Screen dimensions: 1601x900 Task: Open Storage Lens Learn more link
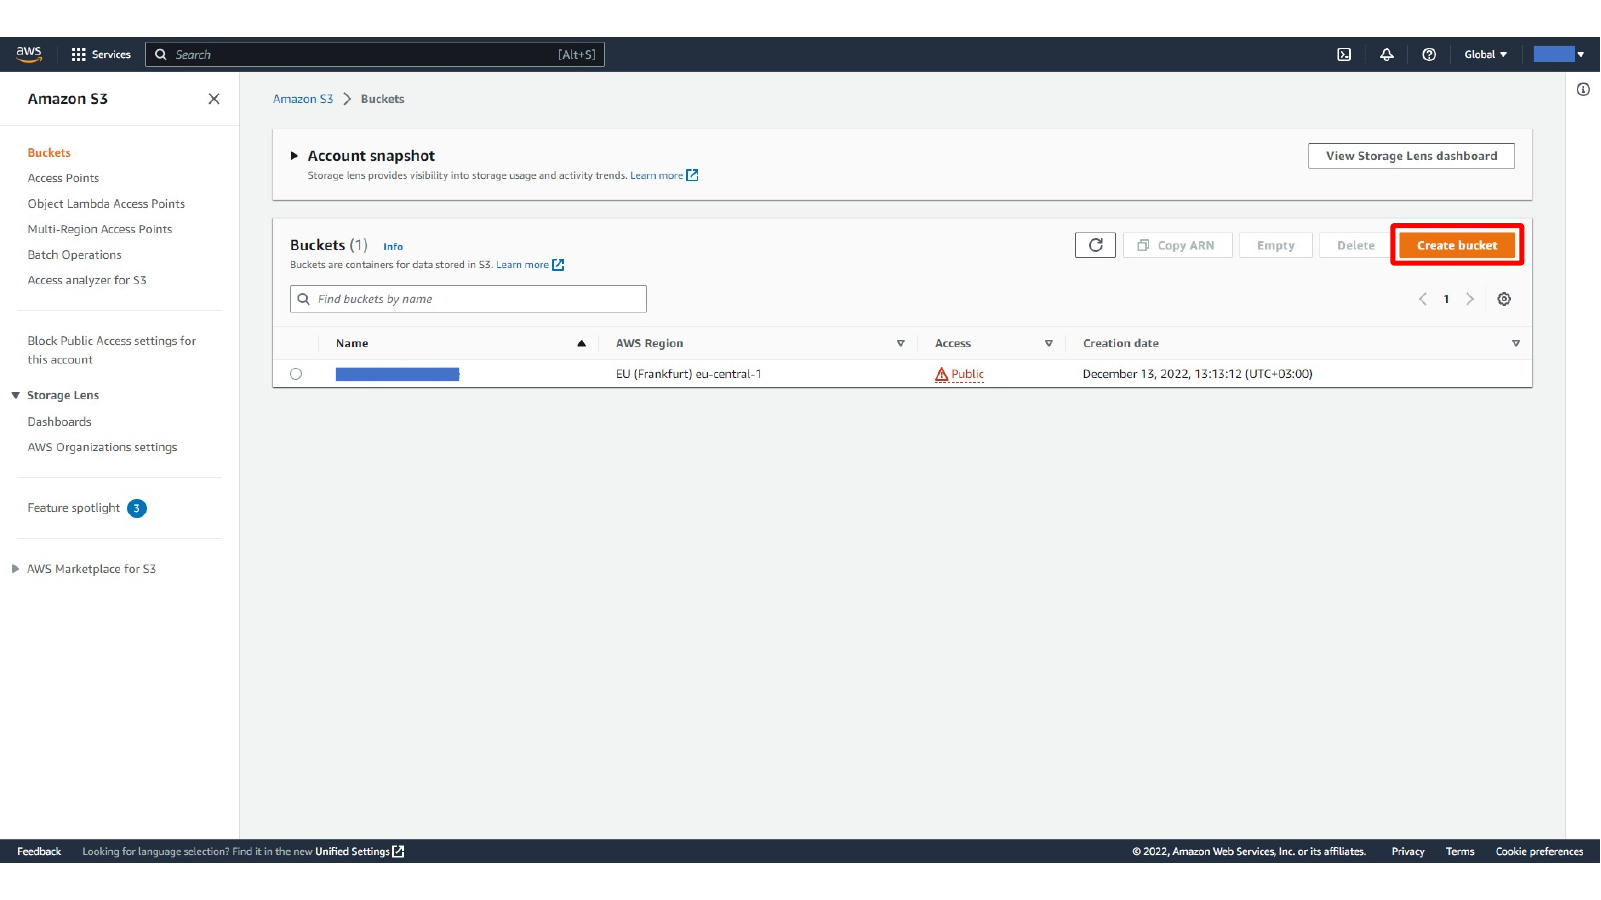664,175
